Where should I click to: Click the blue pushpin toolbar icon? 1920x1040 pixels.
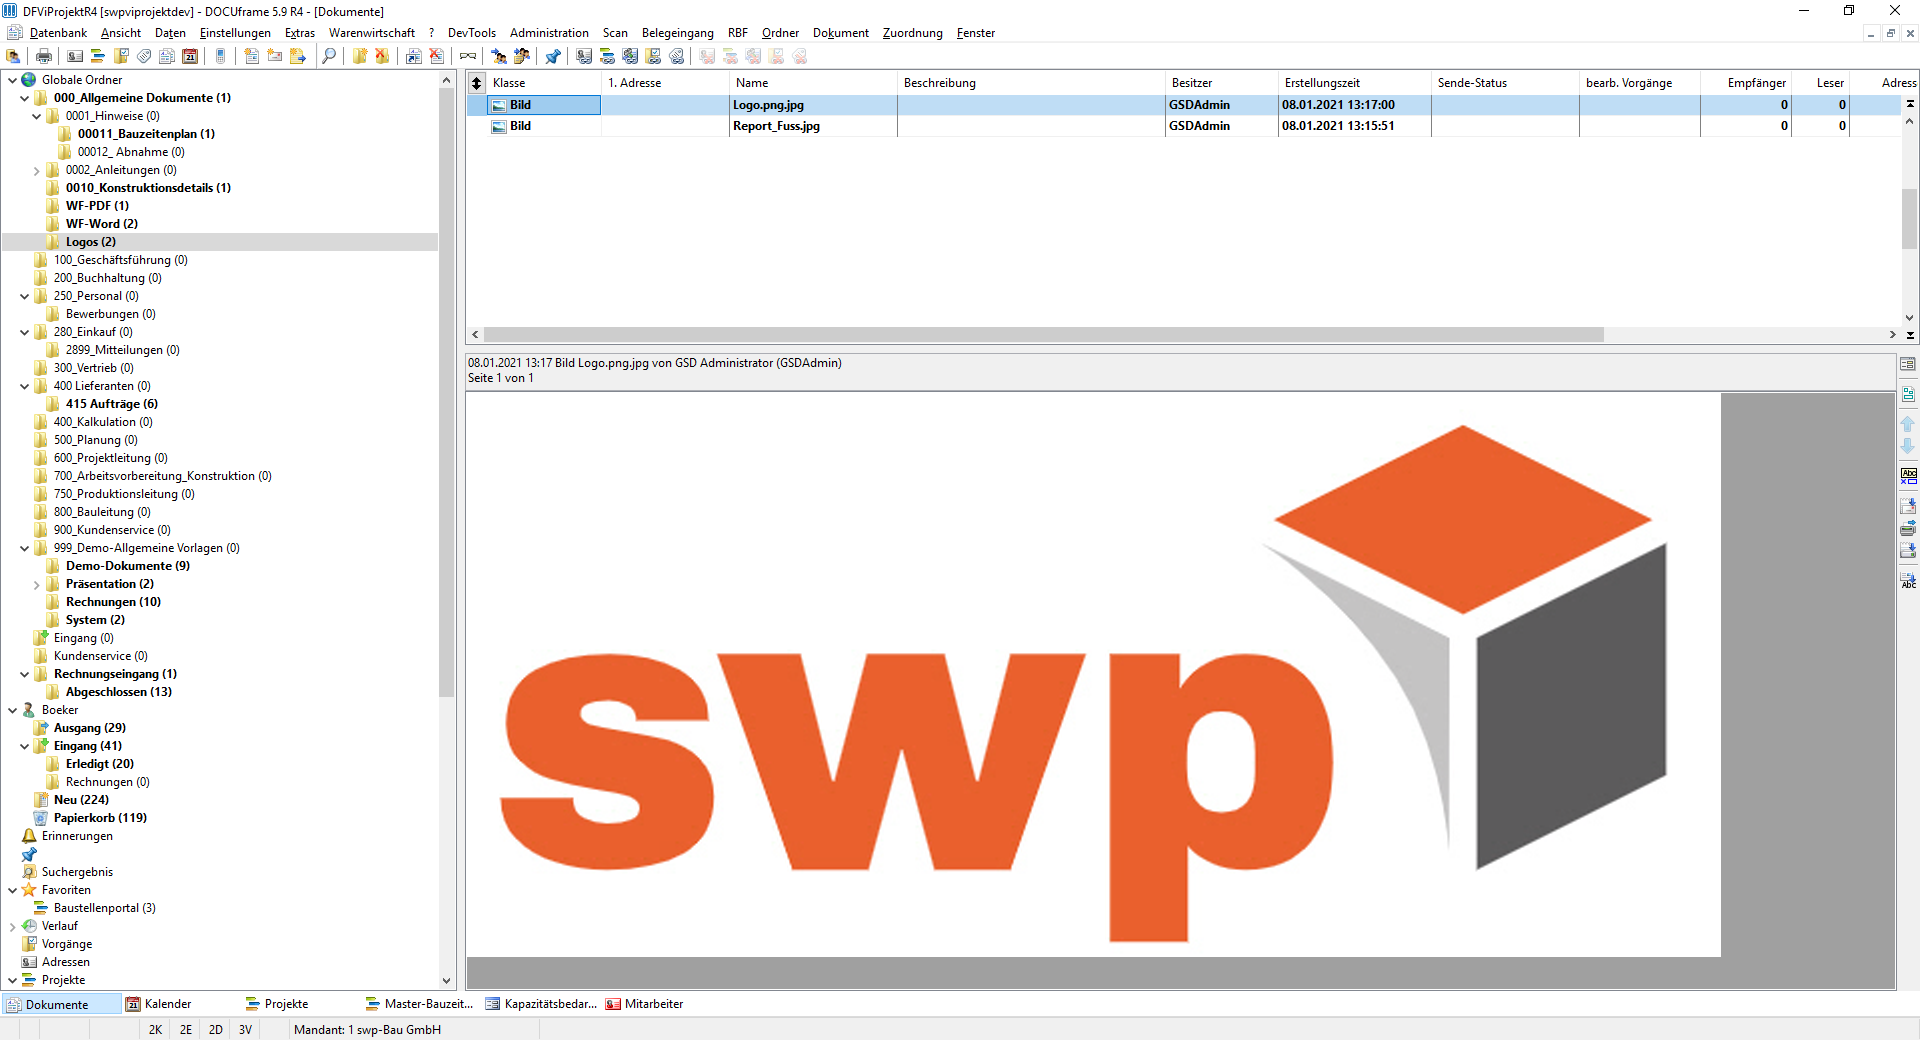click(553, 56)
